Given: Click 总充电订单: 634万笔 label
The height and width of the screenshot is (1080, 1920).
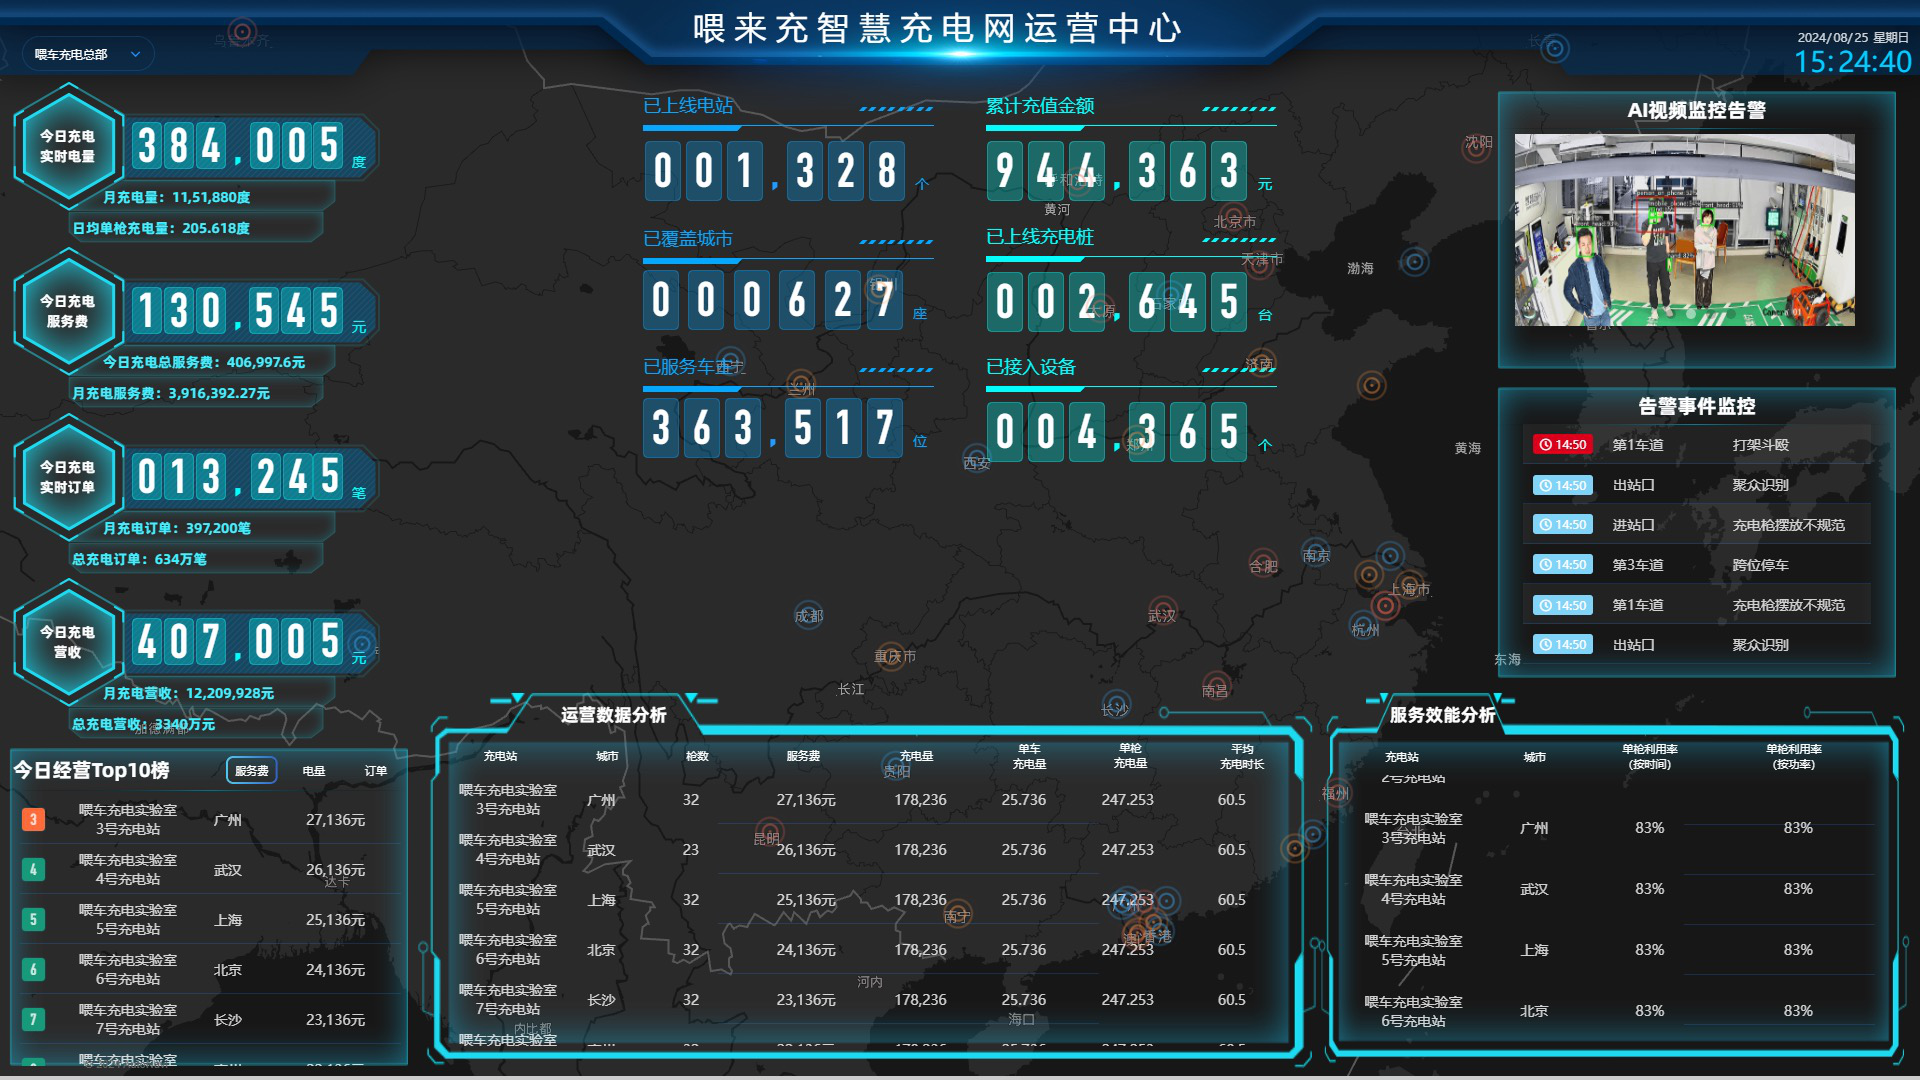Looking at the screenshot, I should pos(139,559).
